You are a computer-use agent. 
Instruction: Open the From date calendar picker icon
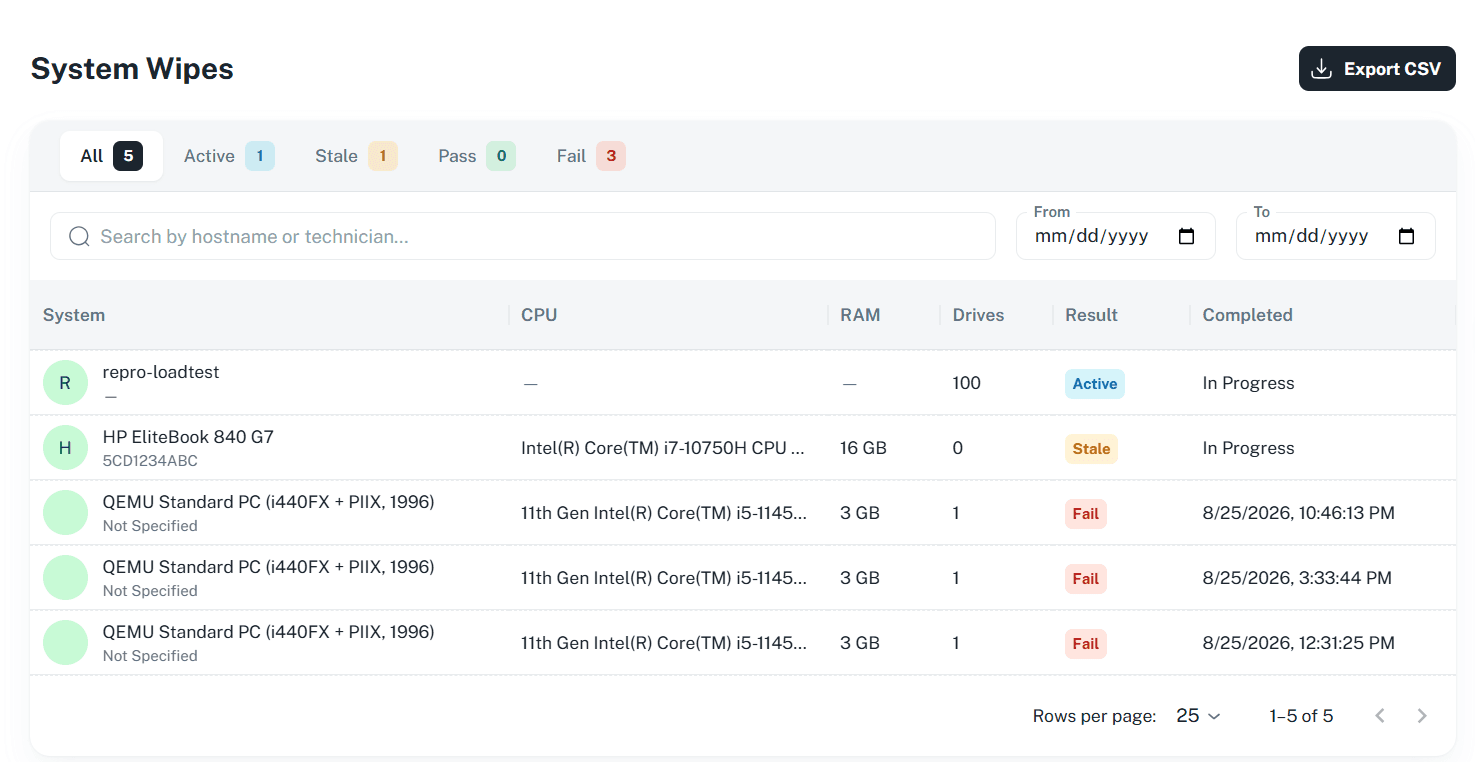coord(1186,237)
